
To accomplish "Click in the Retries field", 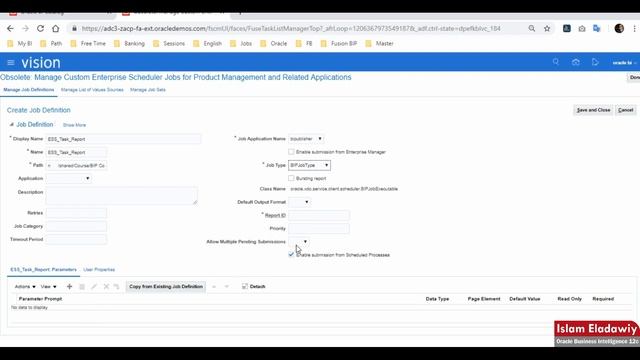I will [x=76, y=213].
